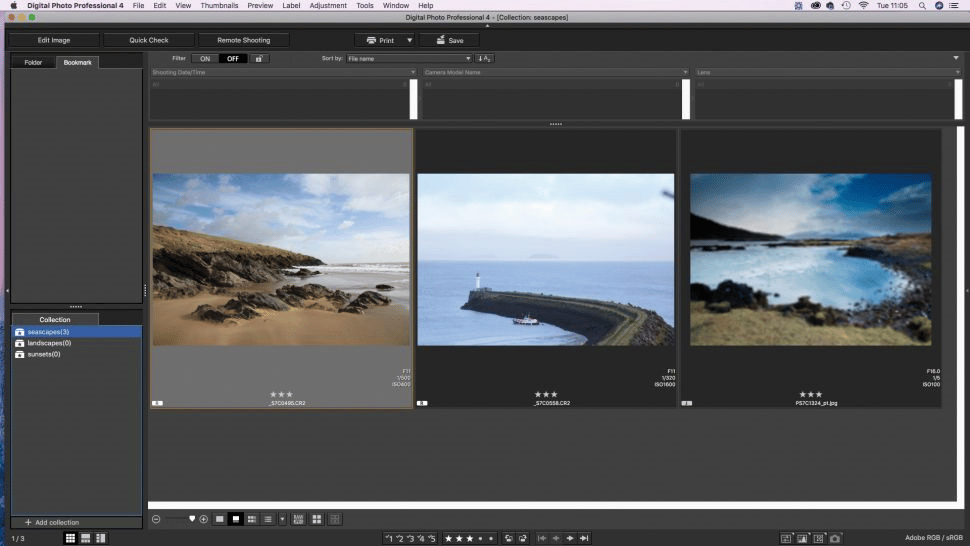The image size is (970, 546).
Task: Expand the Print options arrow
Action: coord(410,40)
